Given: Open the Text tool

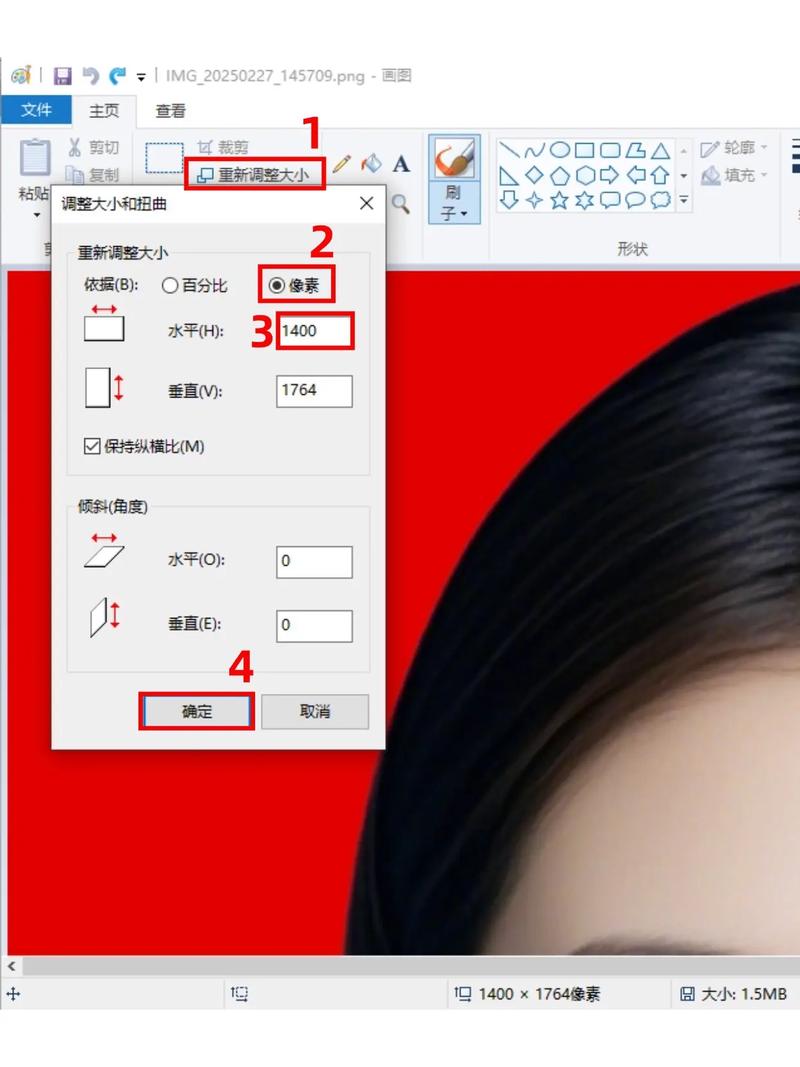Looking at the screenshot, I should coord(403,165).
